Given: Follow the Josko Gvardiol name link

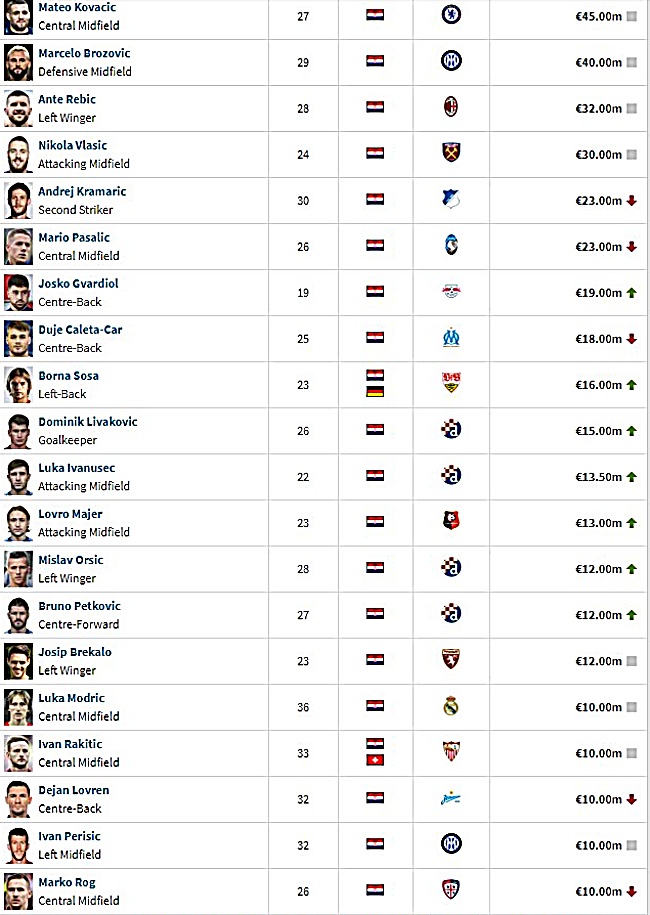Looking at the screenshot, I should (x=78, y=284).
